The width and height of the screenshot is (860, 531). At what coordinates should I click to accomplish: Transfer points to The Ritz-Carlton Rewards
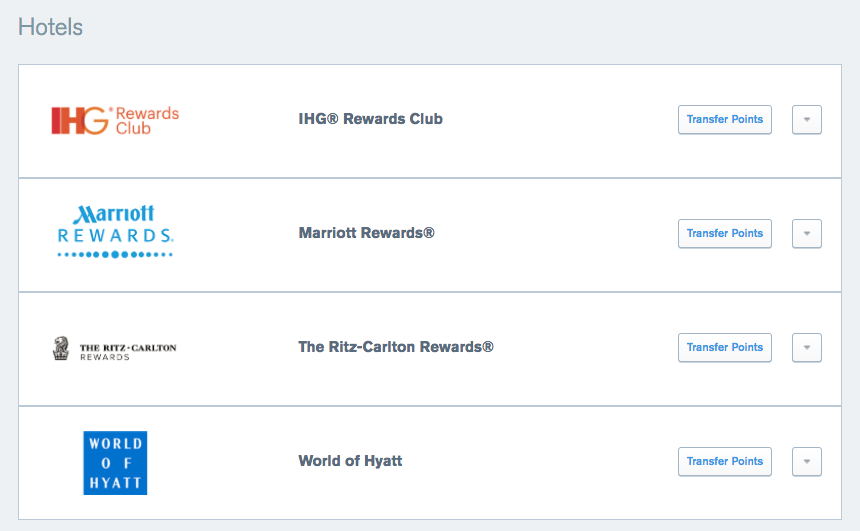coord(725,348)
